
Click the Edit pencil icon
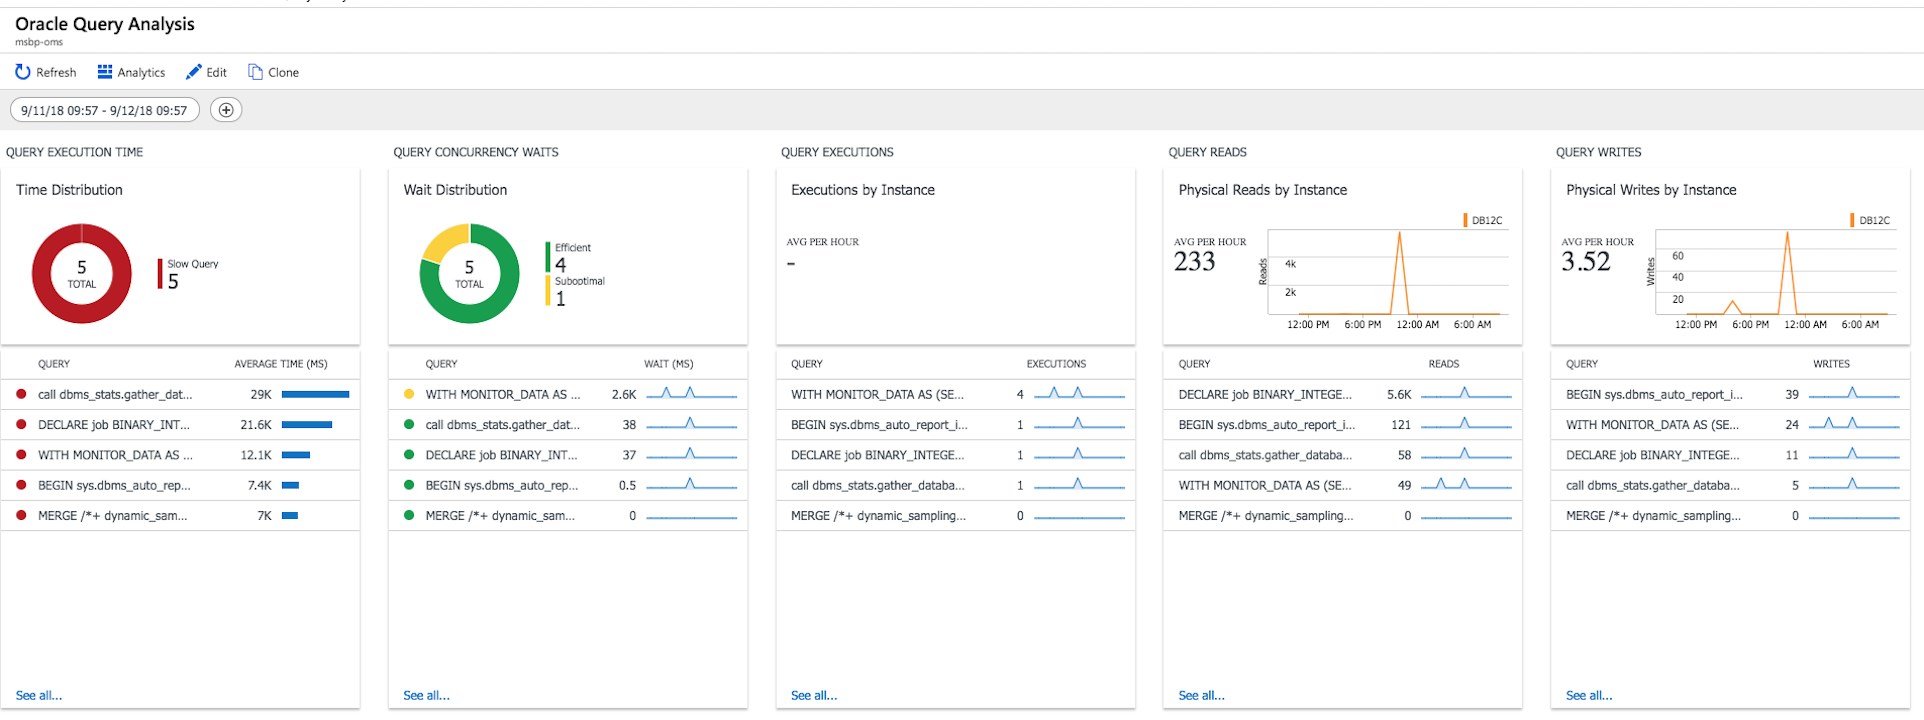(x=194, y=72)
